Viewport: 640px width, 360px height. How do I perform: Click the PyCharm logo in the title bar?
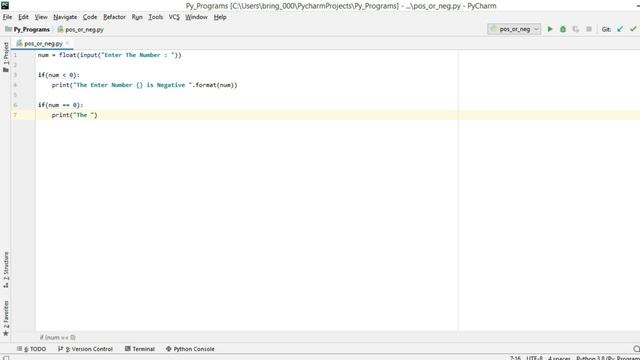pyautogui.click(x=5, y=5)
